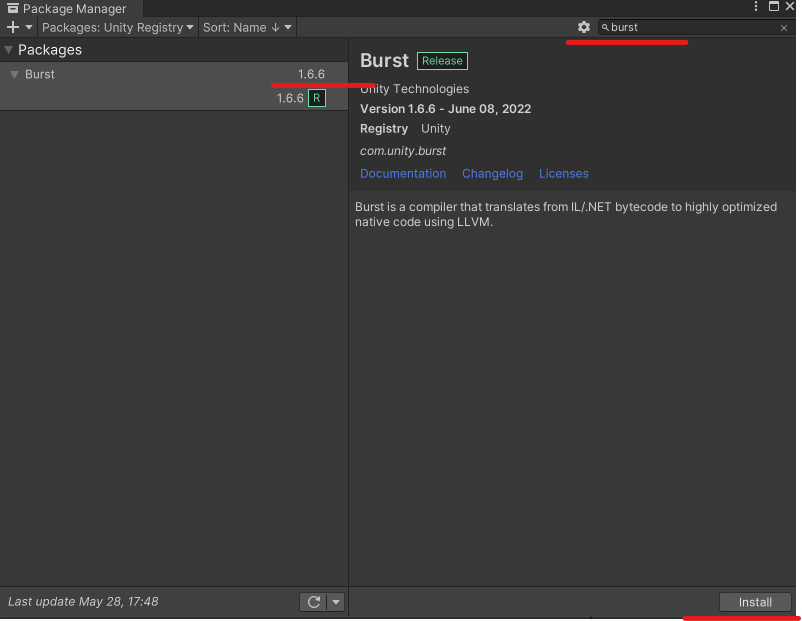The width and height of the screenshot is (802, 621).
Task: Click the search field containing burst
Action: pos(695,27)
